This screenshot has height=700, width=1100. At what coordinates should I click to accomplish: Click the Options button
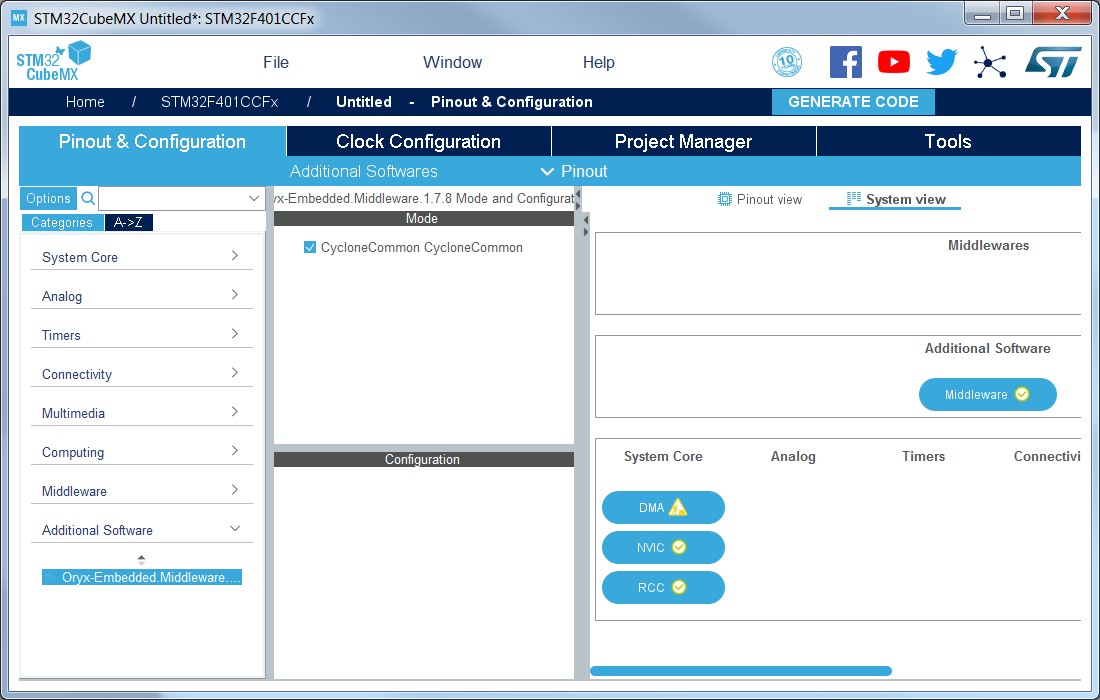48,198
